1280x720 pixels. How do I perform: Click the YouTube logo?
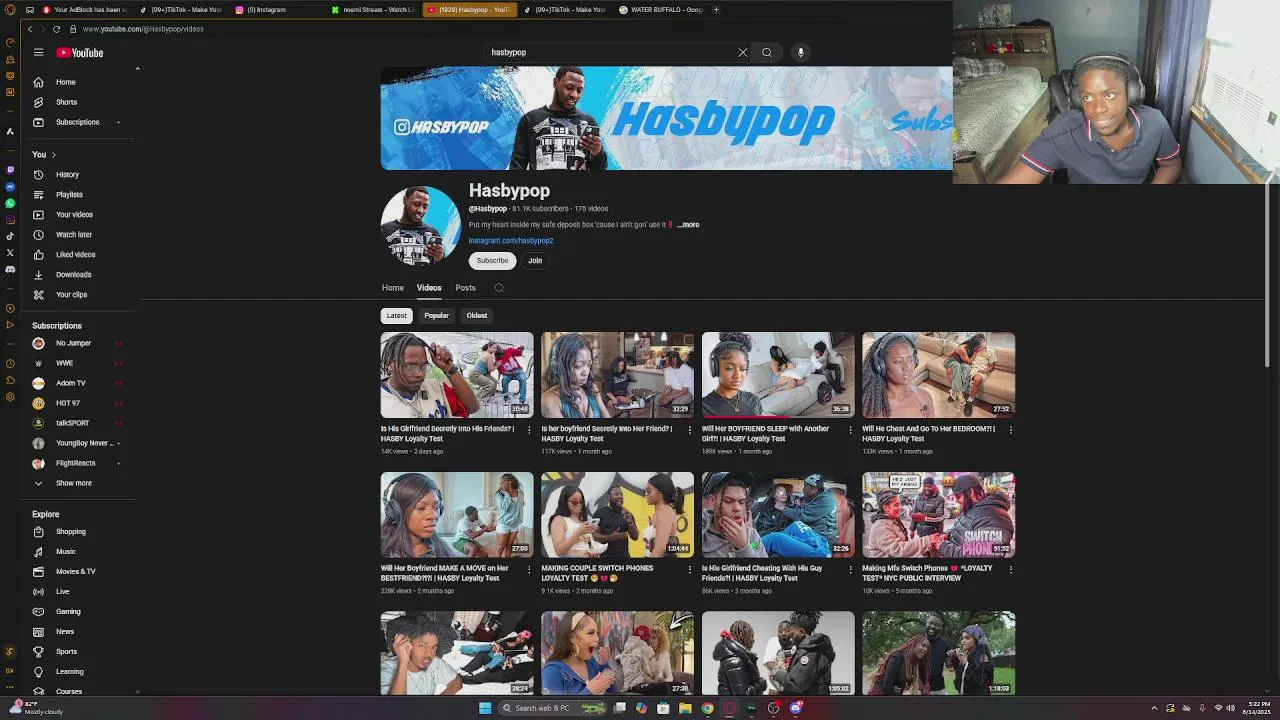[80, 52]
